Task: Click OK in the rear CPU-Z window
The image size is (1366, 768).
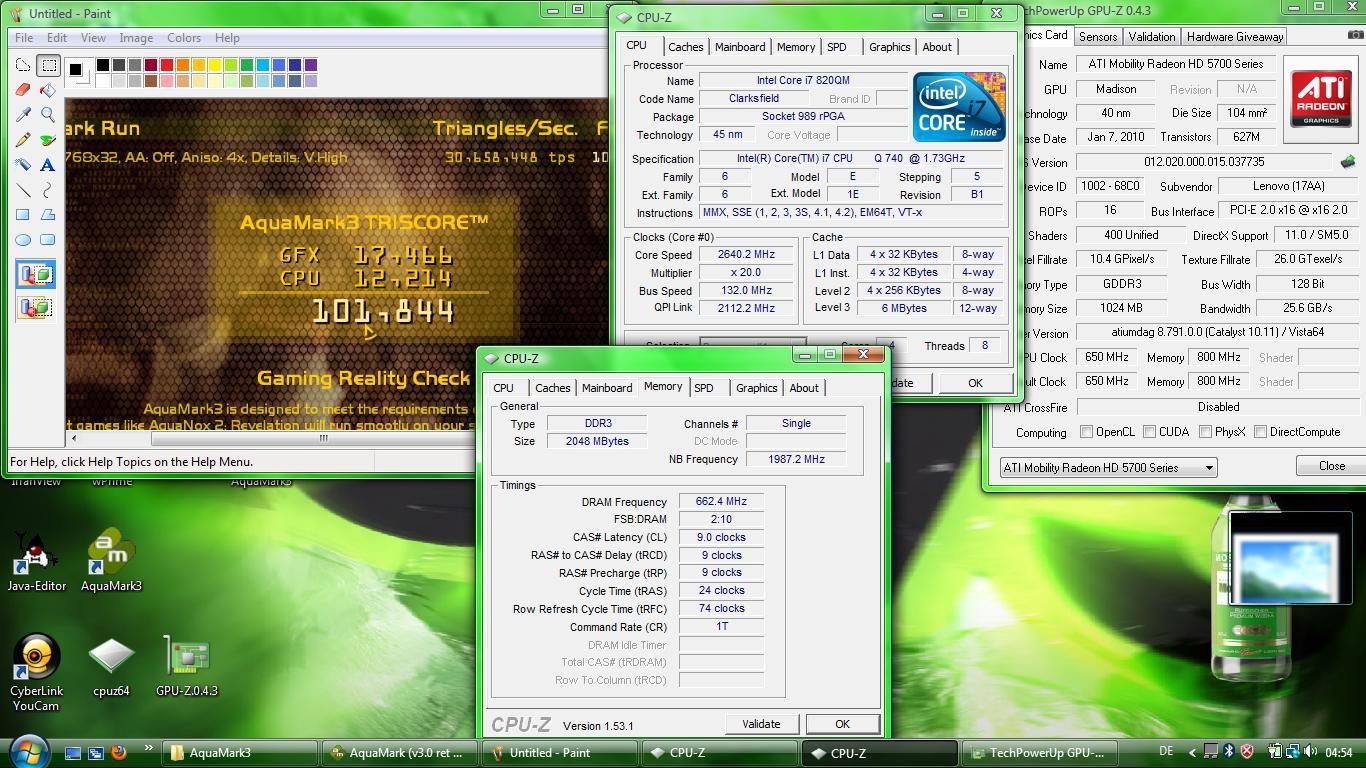Action: pos(975,383)
